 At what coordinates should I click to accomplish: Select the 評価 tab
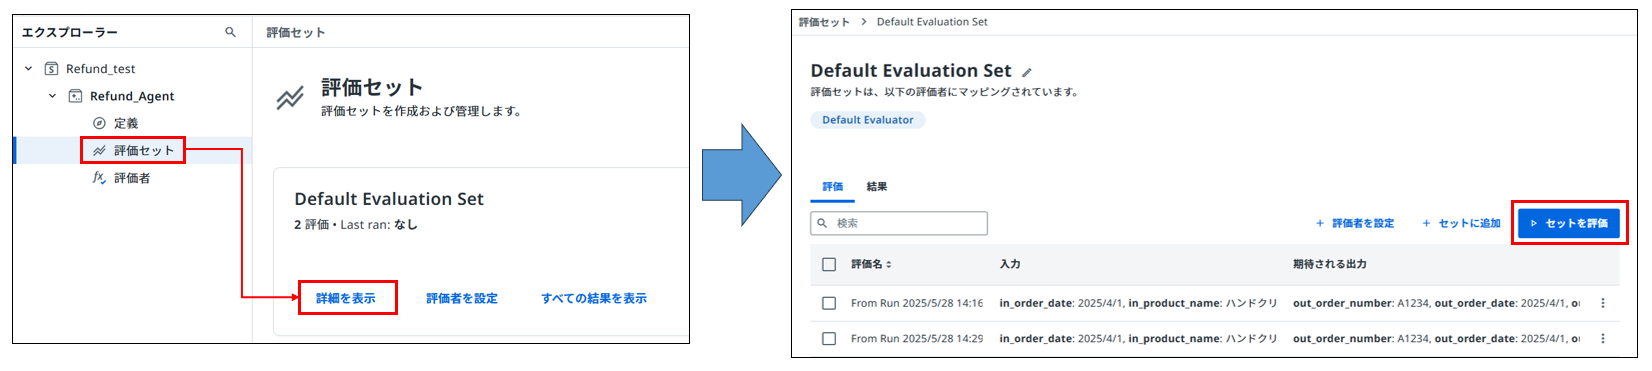click(x=833, y=186)
